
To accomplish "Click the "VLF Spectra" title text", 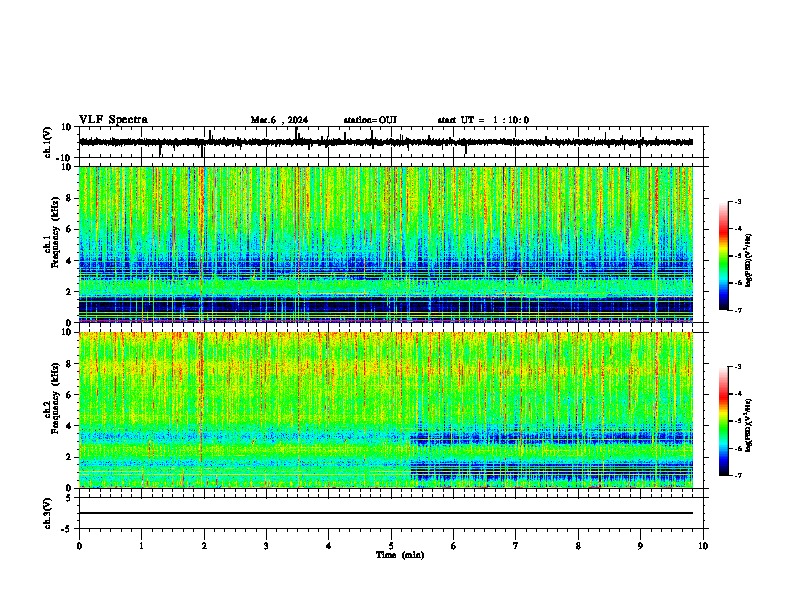I will point(113,119).
